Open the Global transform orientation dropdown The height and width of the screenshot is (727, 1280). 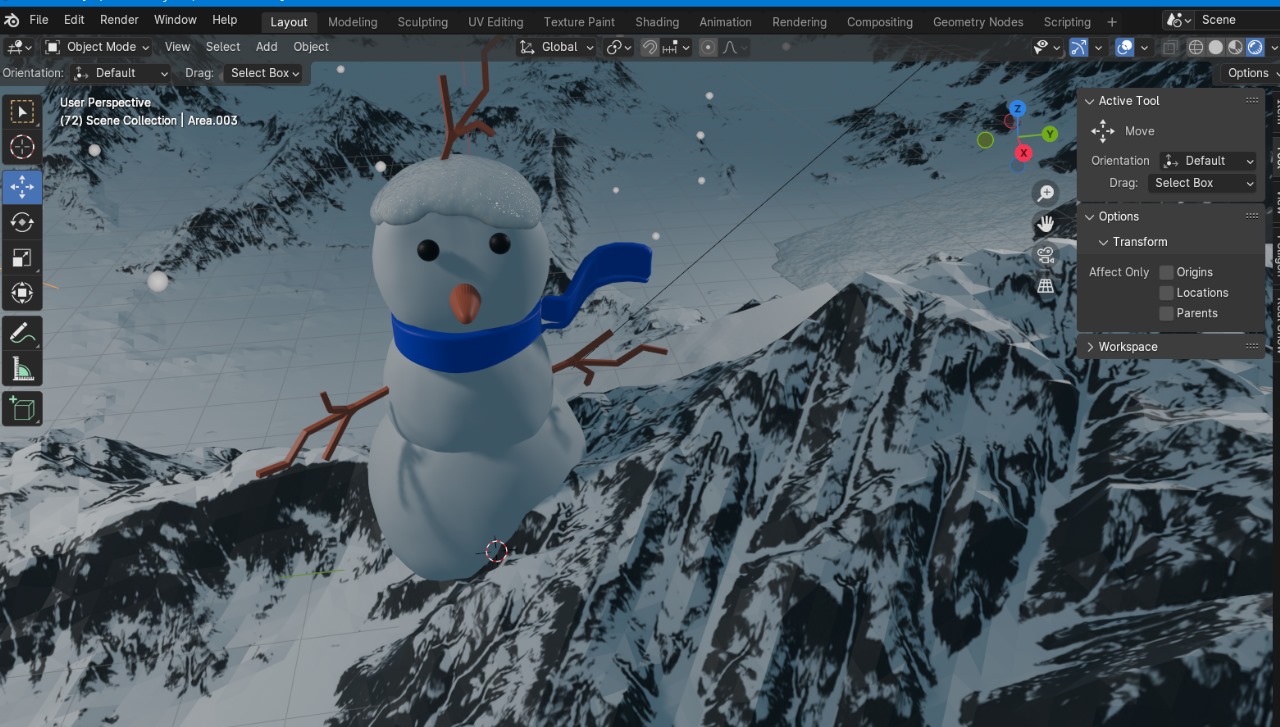coord(556,46)
